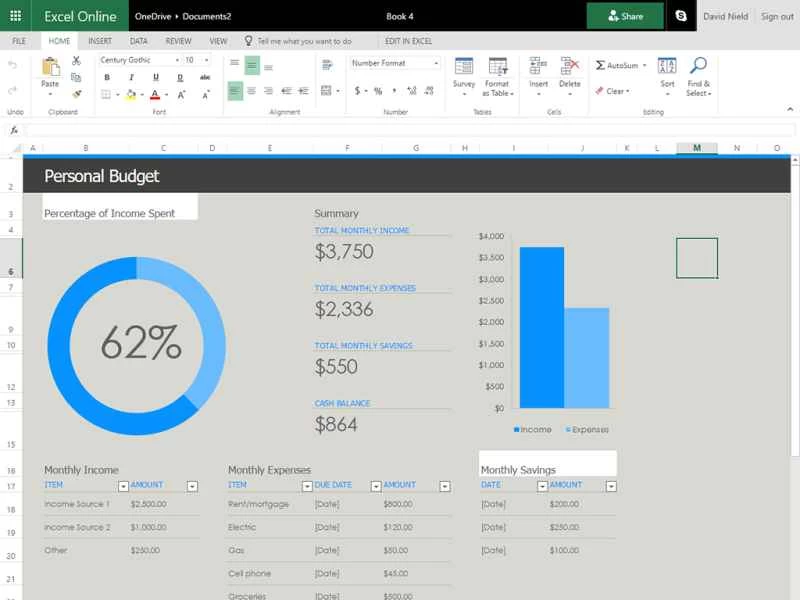Apply the Percent Style format
Viewport: 800px width, 600px height.
[376, 90]
